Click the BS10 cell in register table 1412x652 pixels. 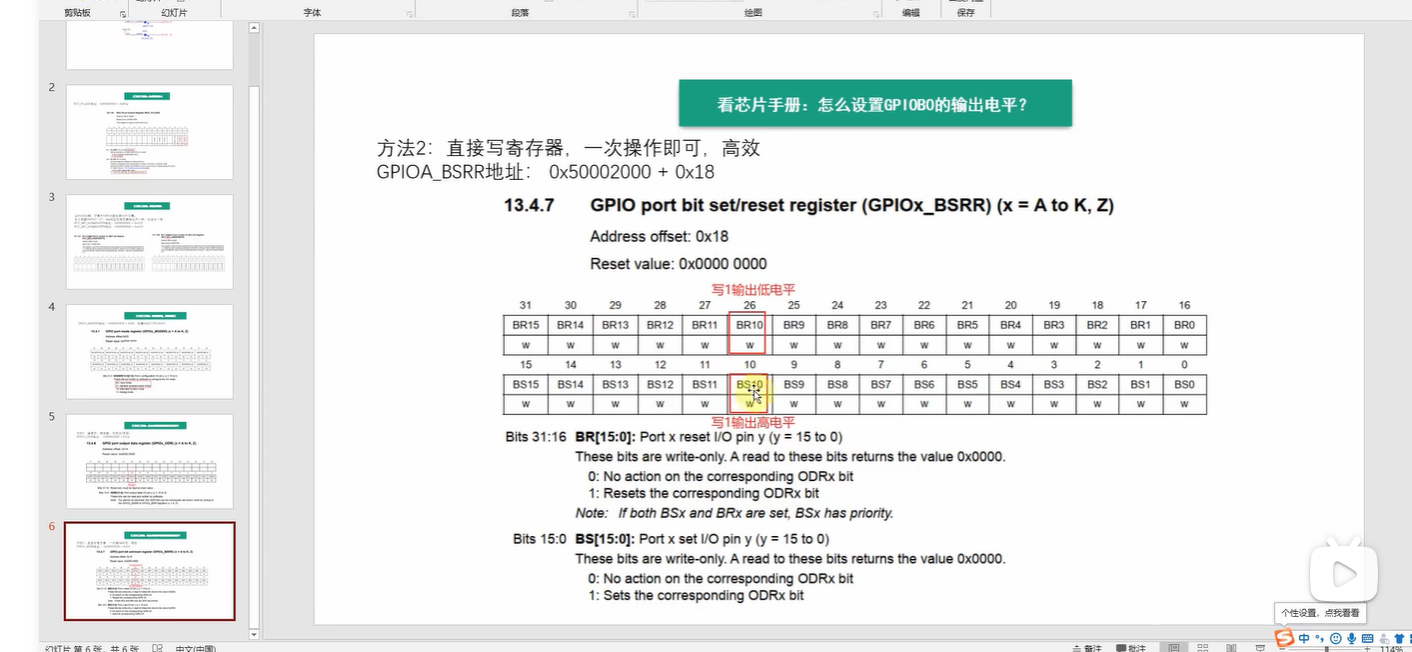749,385
